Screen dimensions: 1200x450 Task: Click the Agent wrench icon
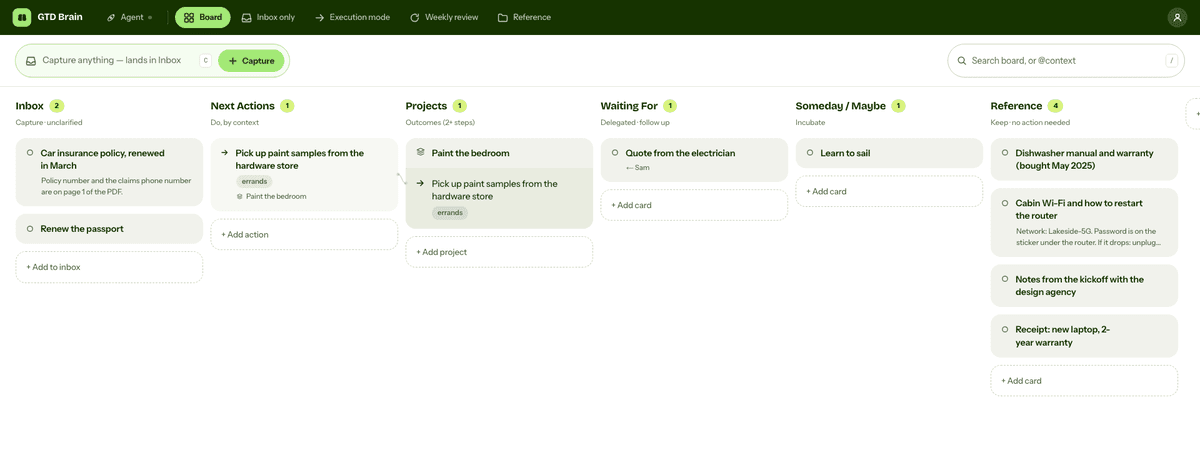[111, 17]
